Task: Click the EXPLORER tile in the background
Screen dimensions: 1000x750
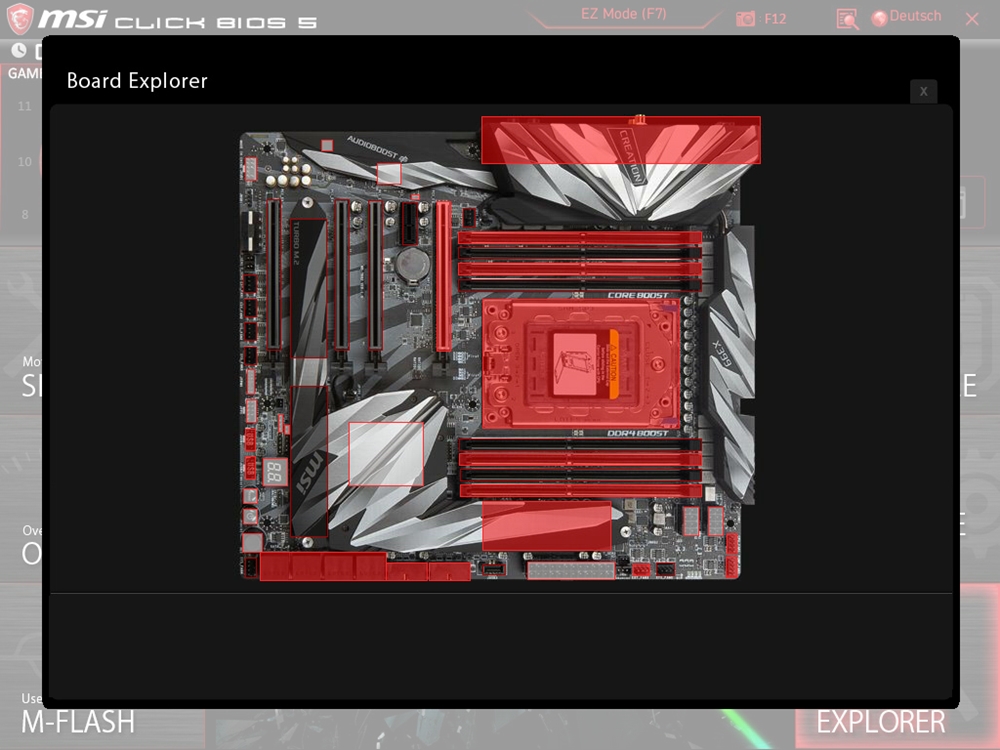Action: pos(881,722)
